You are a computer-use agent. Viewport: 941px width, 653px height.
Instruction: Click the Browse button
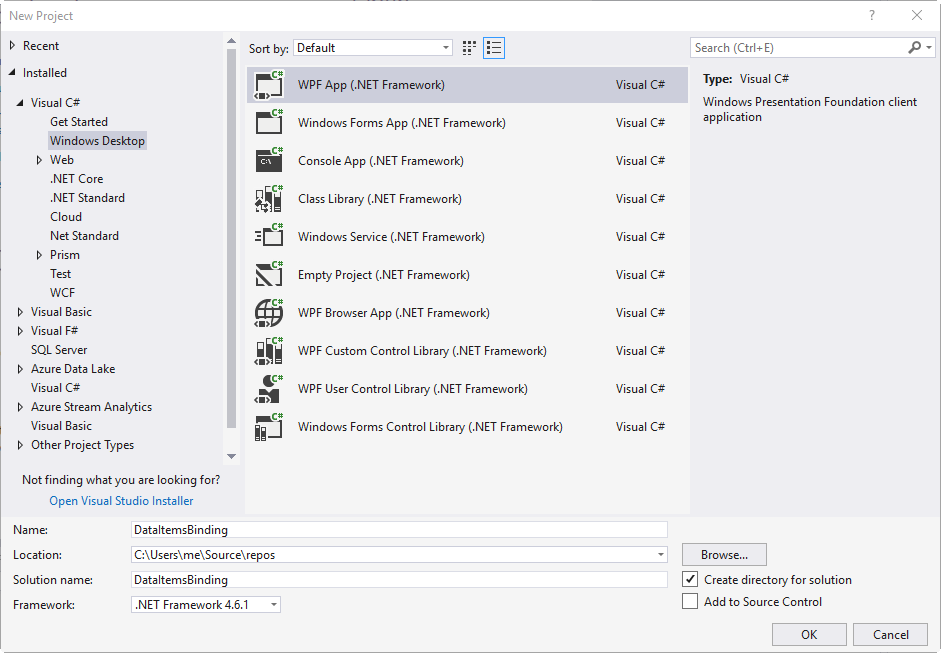point(723,554)
